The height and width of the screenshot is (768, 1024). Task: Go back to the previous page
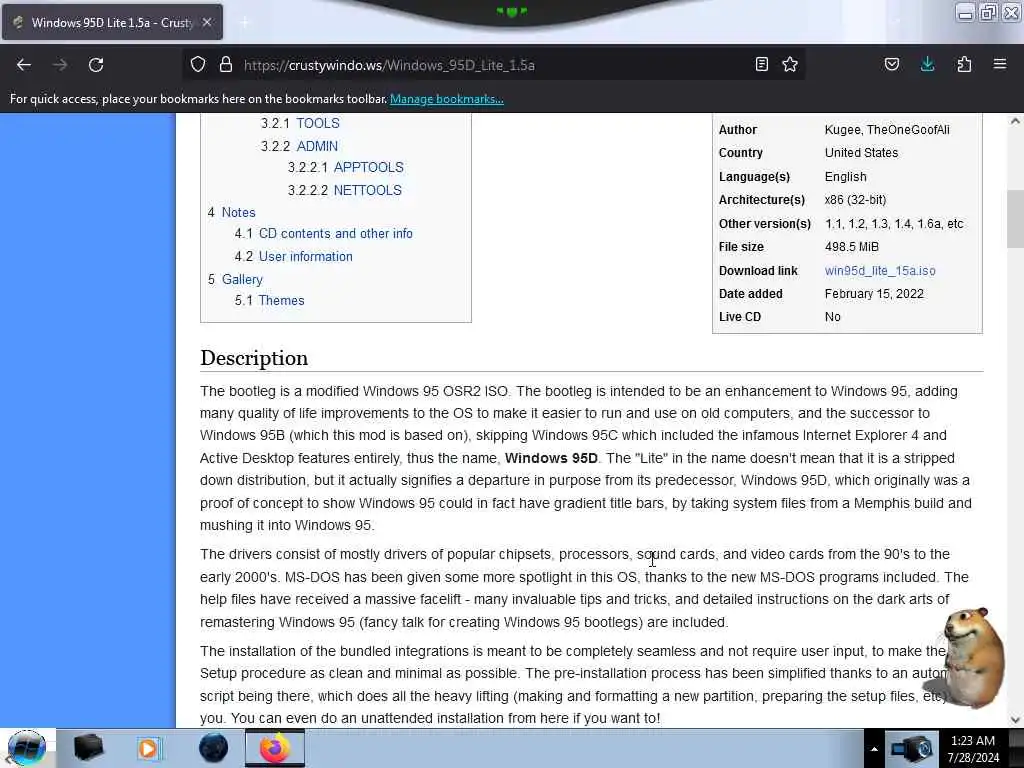point(24,65)
